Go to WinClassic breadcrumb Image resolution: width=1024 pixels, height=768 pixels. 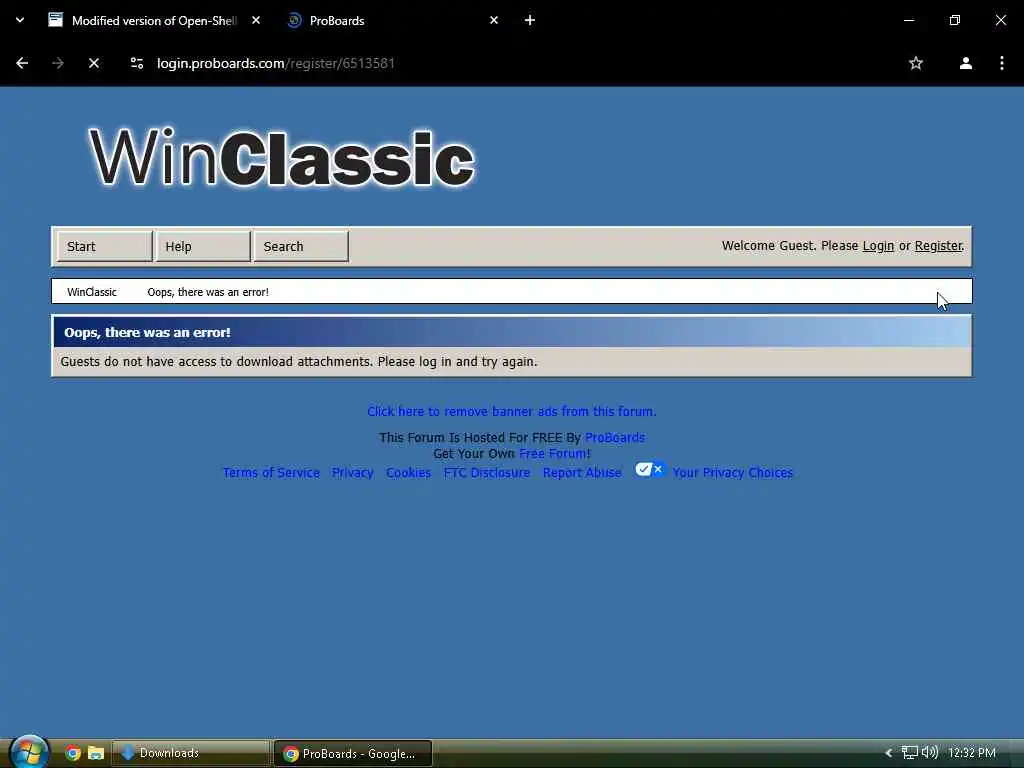[x=91, y=292]
